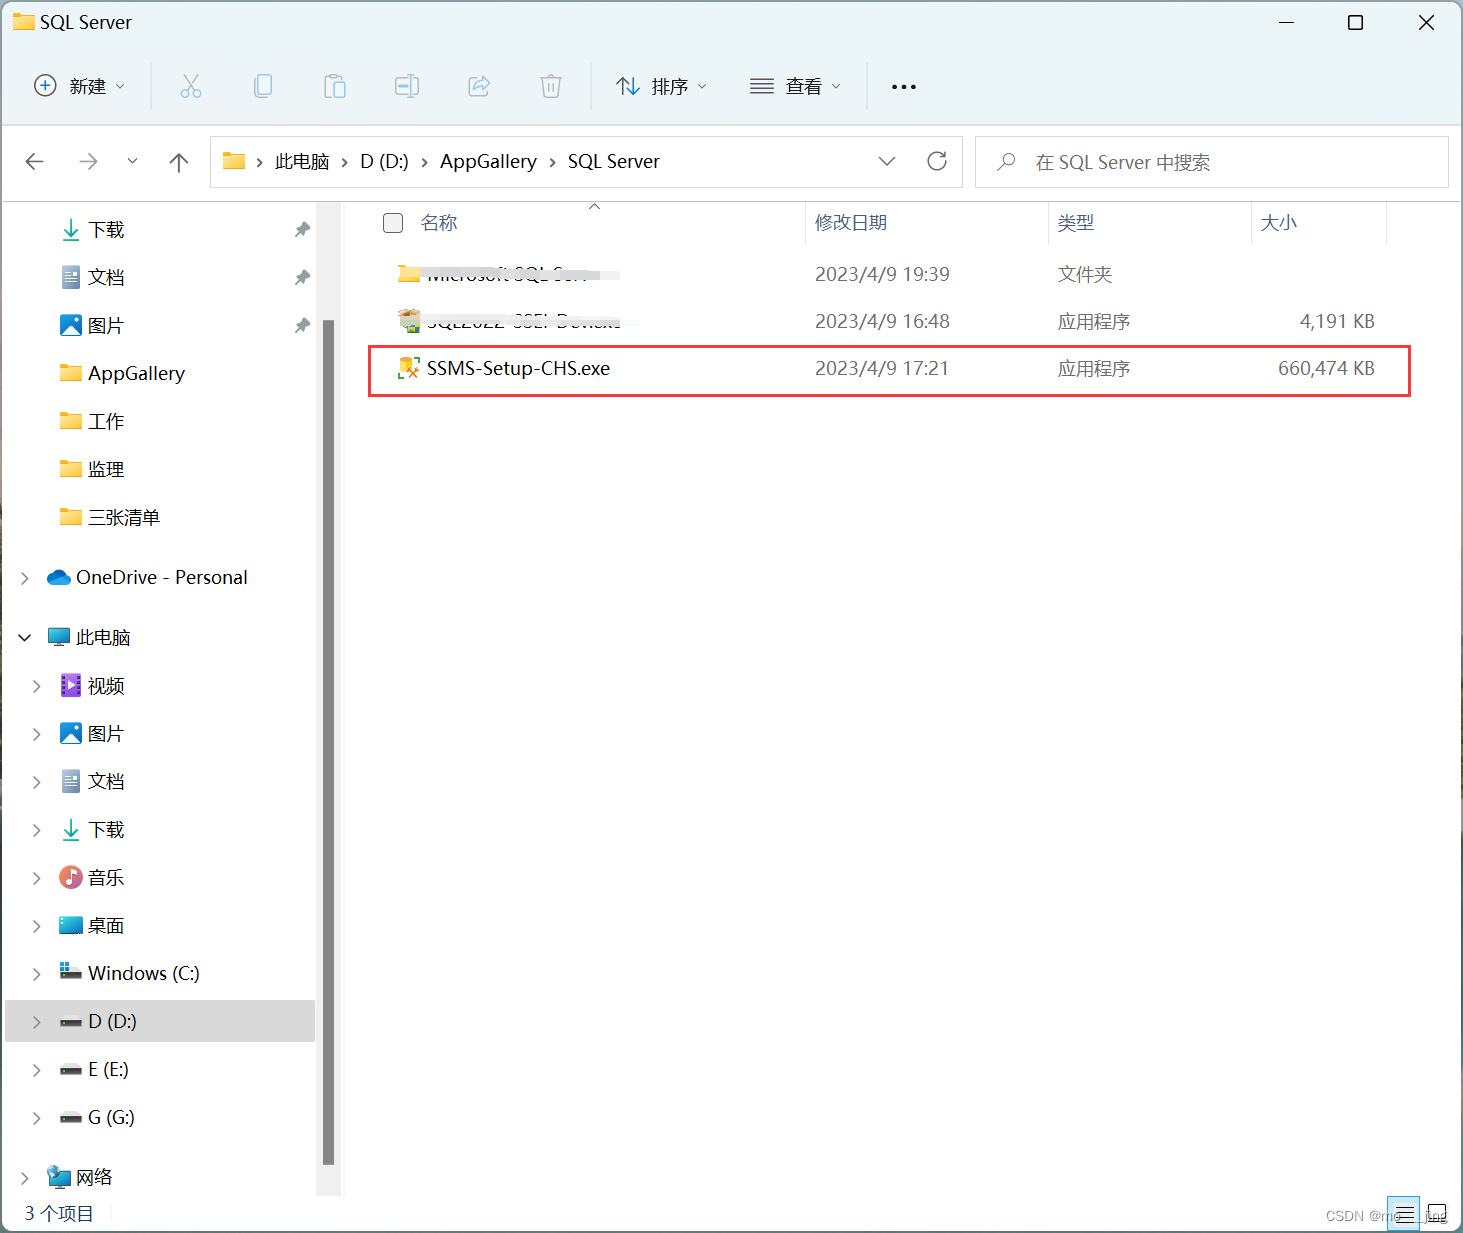Image resolution: width=1463 pixels, height=1233 pixels.
Task: Maximize the SQL Server window
Action: coord(1356,22)
